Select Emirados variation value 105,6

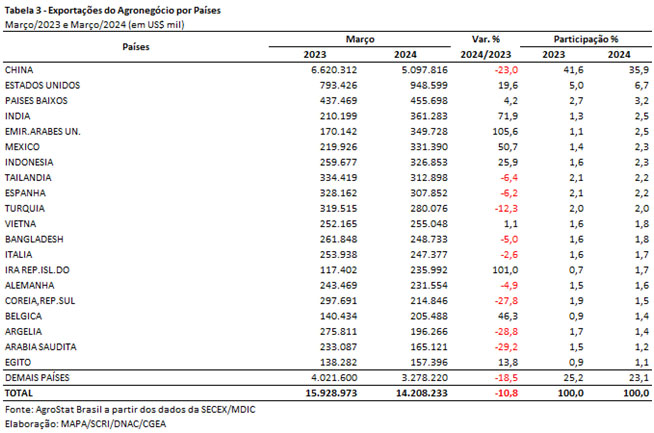coord(505,131)
